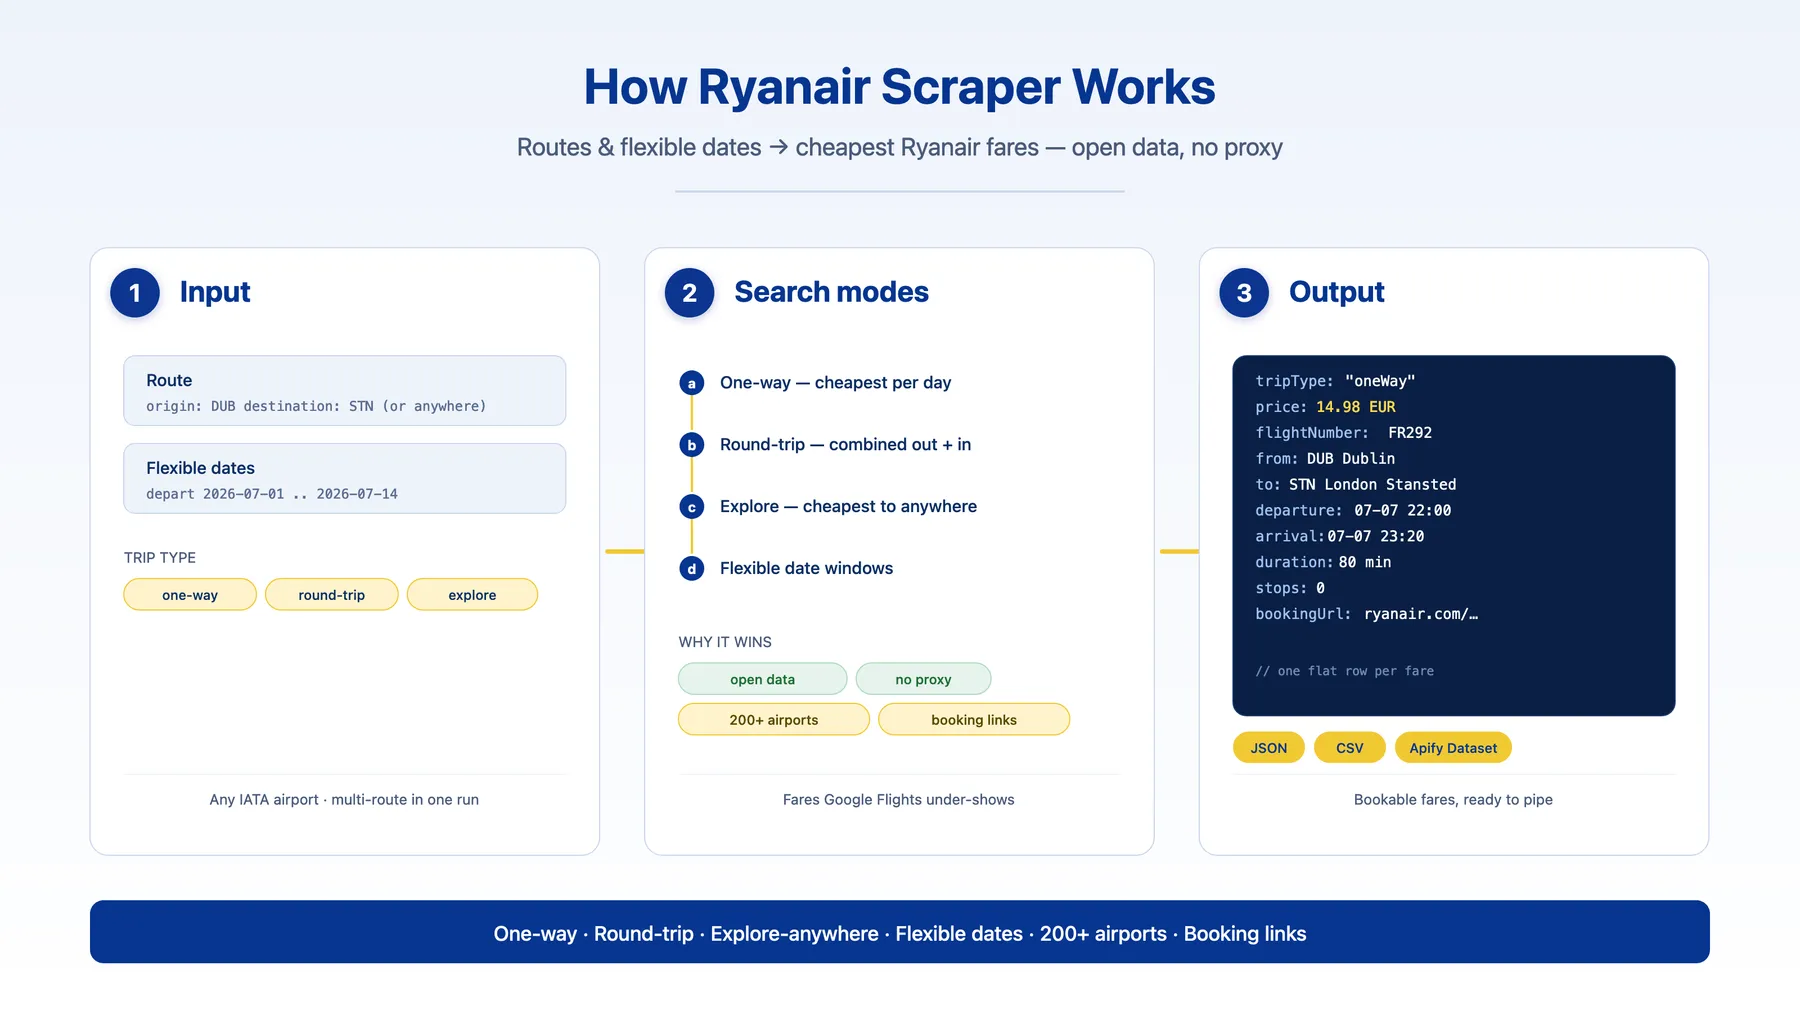The width and height of the screenshot is (1800, 1013).
Task: Click the 'WHY IT WINS' label
Action: [x=725, y=642]
